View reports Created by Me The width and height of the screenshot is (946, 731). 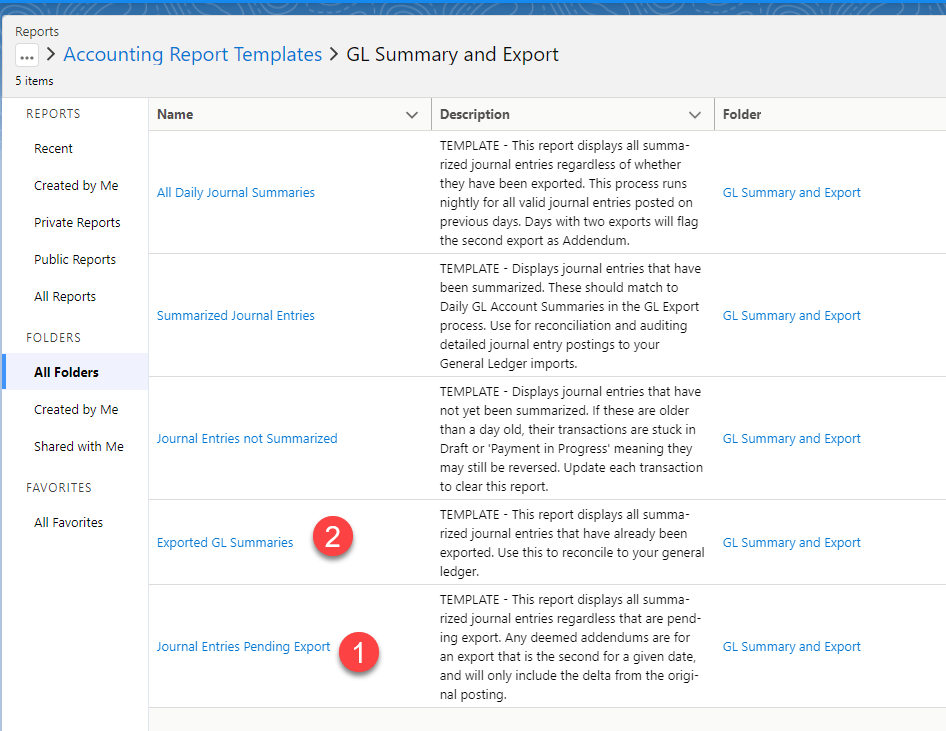click(x=76, y=185)
